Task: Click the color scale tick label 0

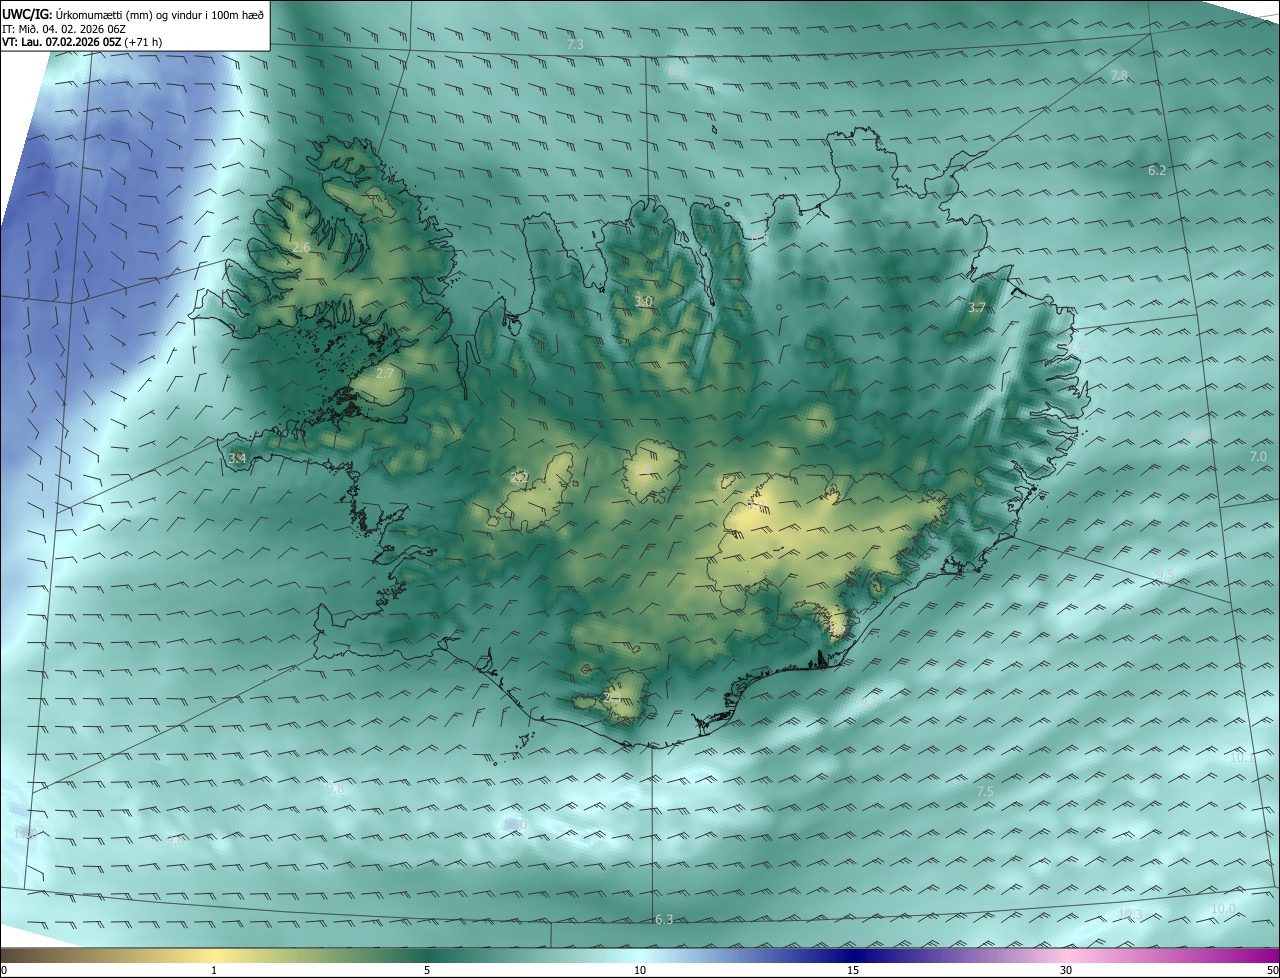Action: [4, 970]
